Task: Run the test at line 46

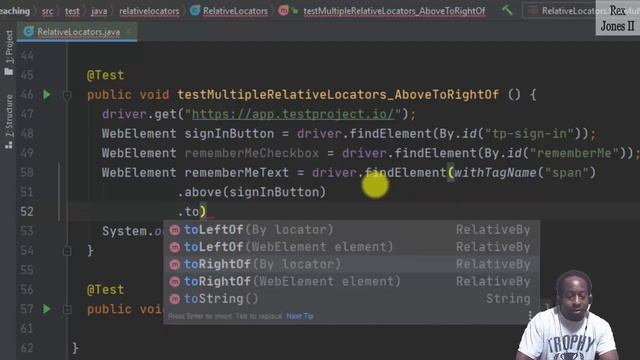Action: tap(47, 95)
